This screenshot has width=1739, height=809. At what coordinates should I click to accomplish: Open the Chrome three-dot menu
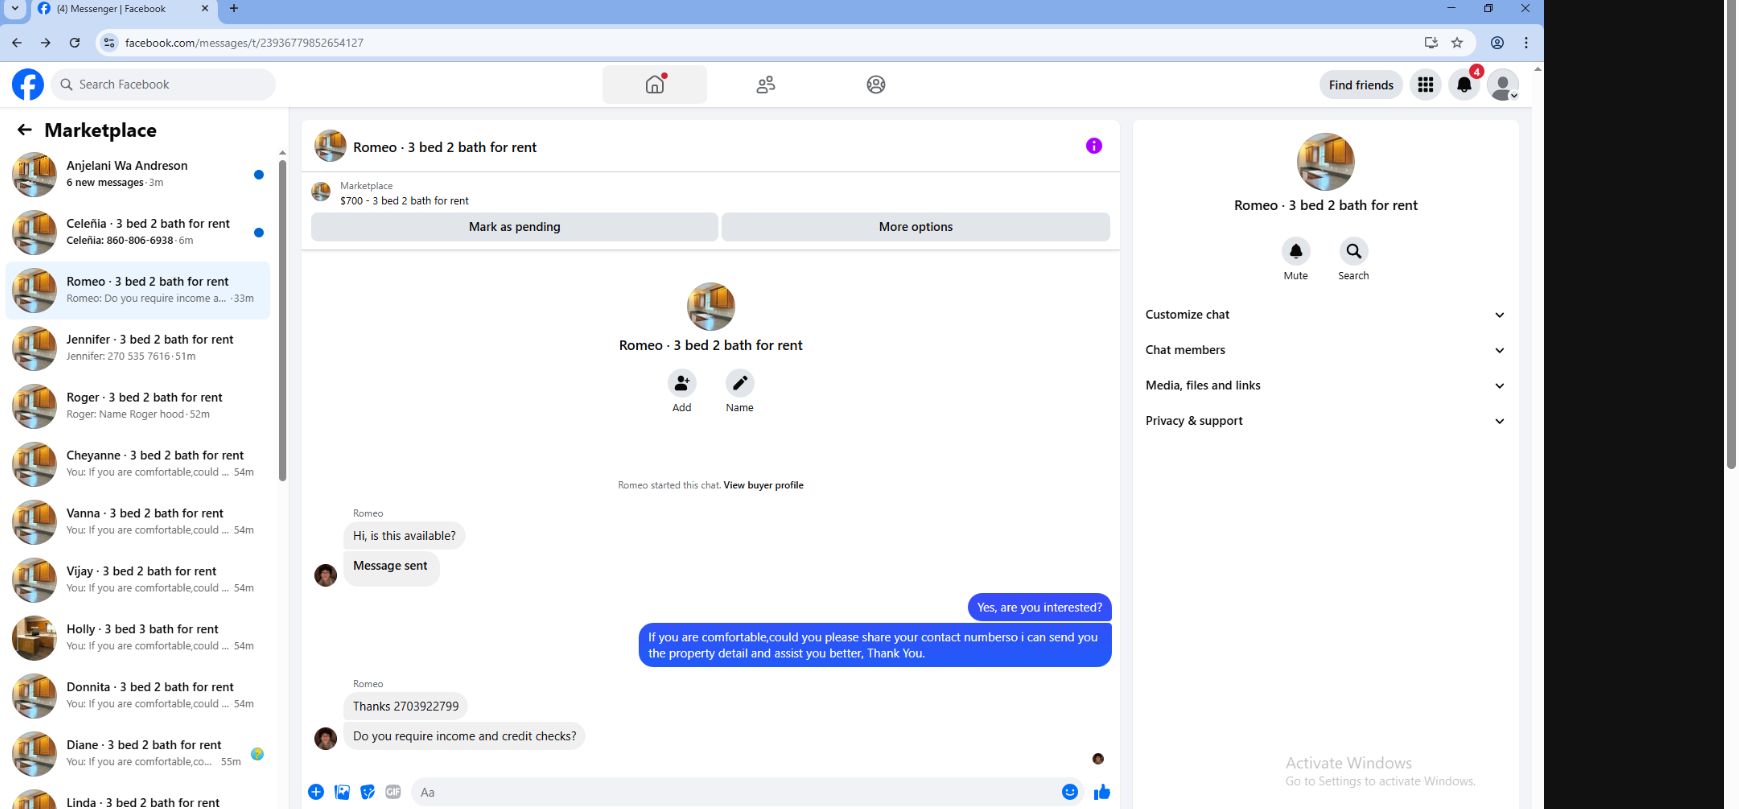coord(1526,43)
